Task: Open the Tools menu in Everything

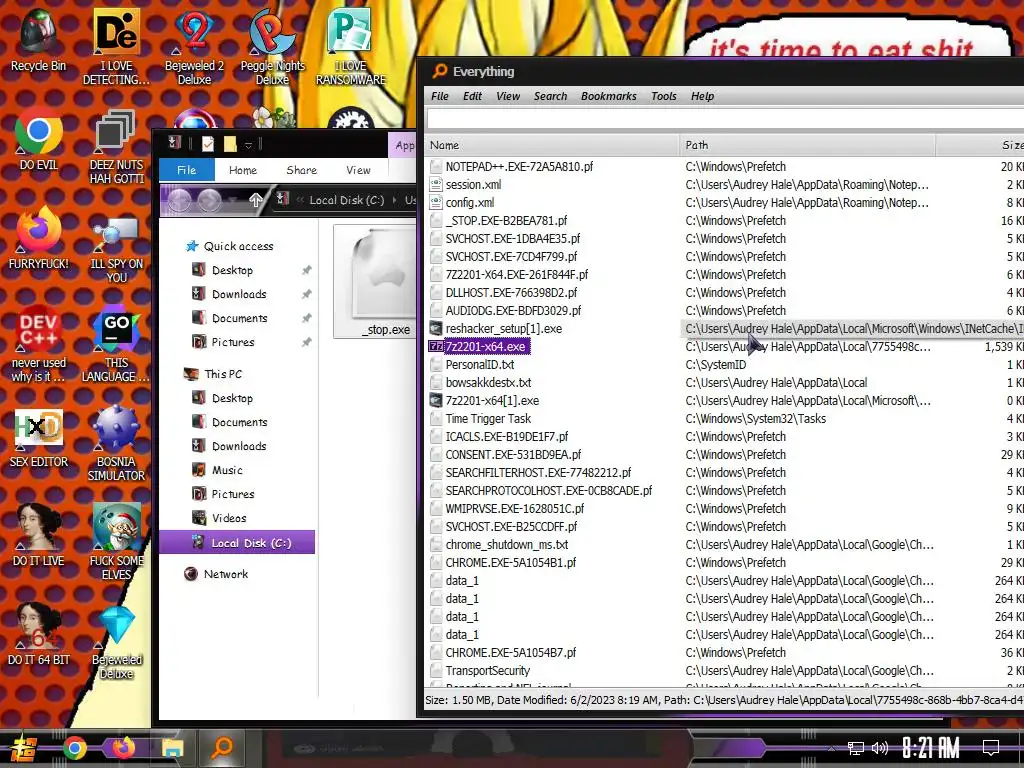Action: point(664,96)
